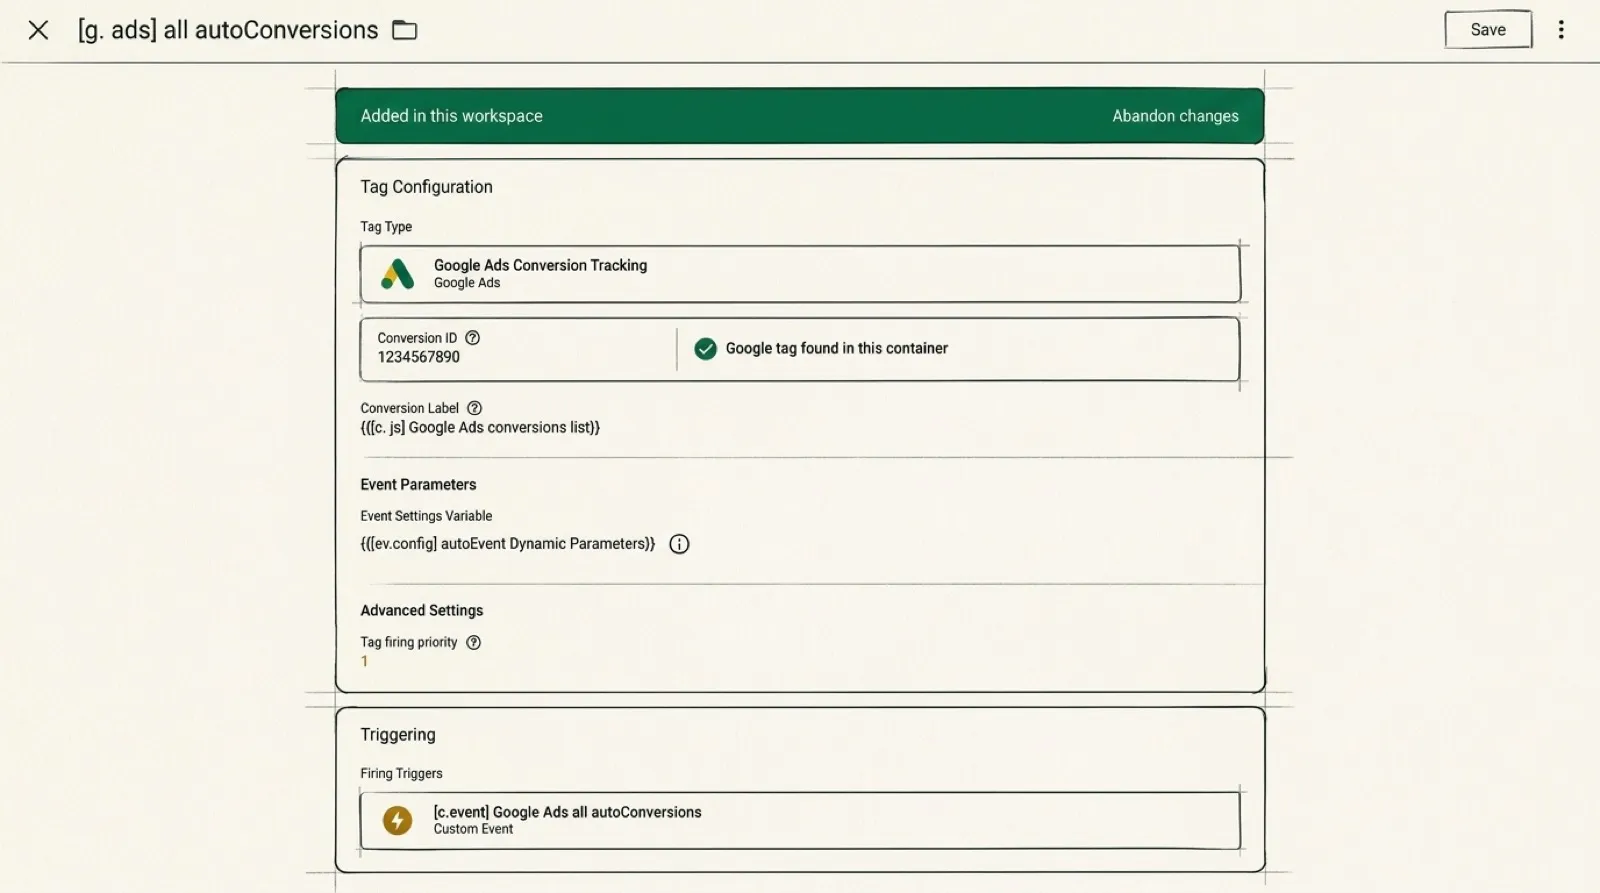1600x893 pixels.
Task: Click the Event Parameters heading
Action: click(x=418, y=485)
